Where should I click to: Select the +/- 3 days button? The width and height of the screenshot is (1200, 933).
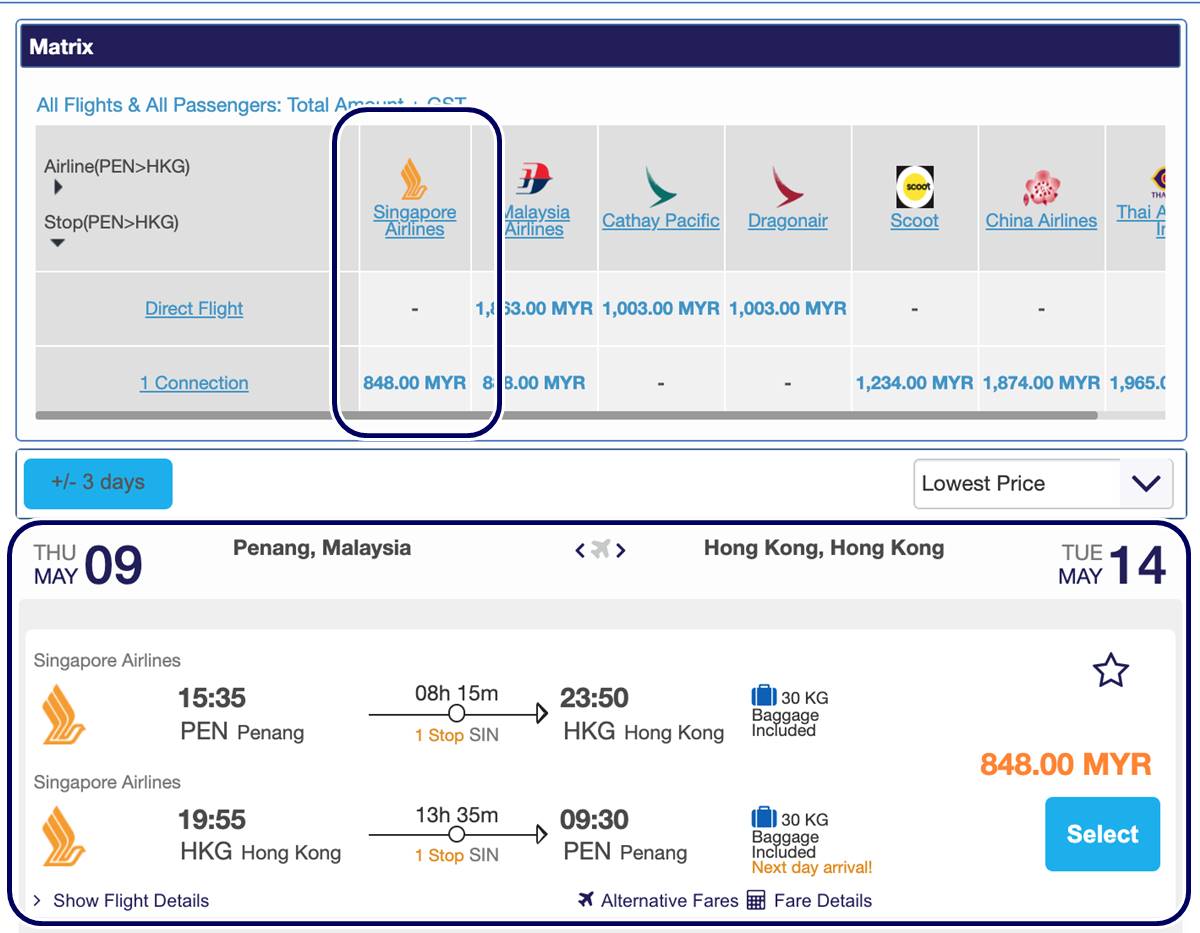[x=98, y=484]
